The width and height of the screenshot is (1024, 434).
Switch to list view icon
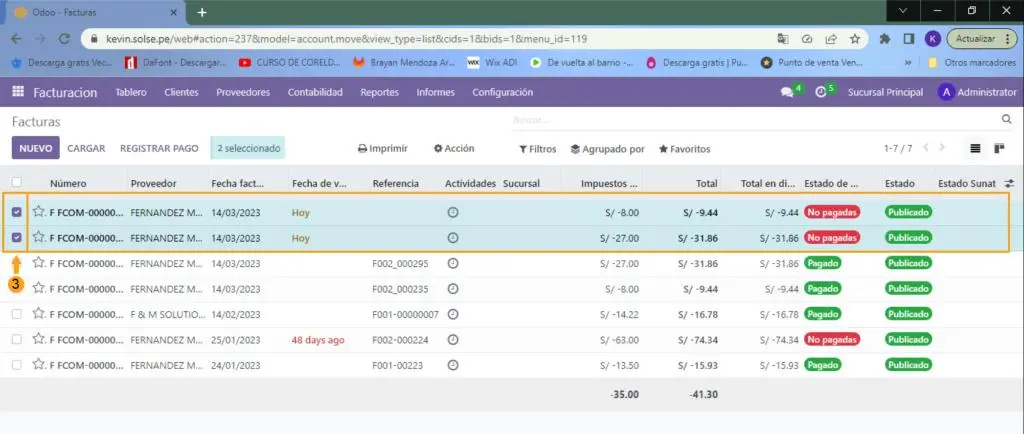[975, 148]
